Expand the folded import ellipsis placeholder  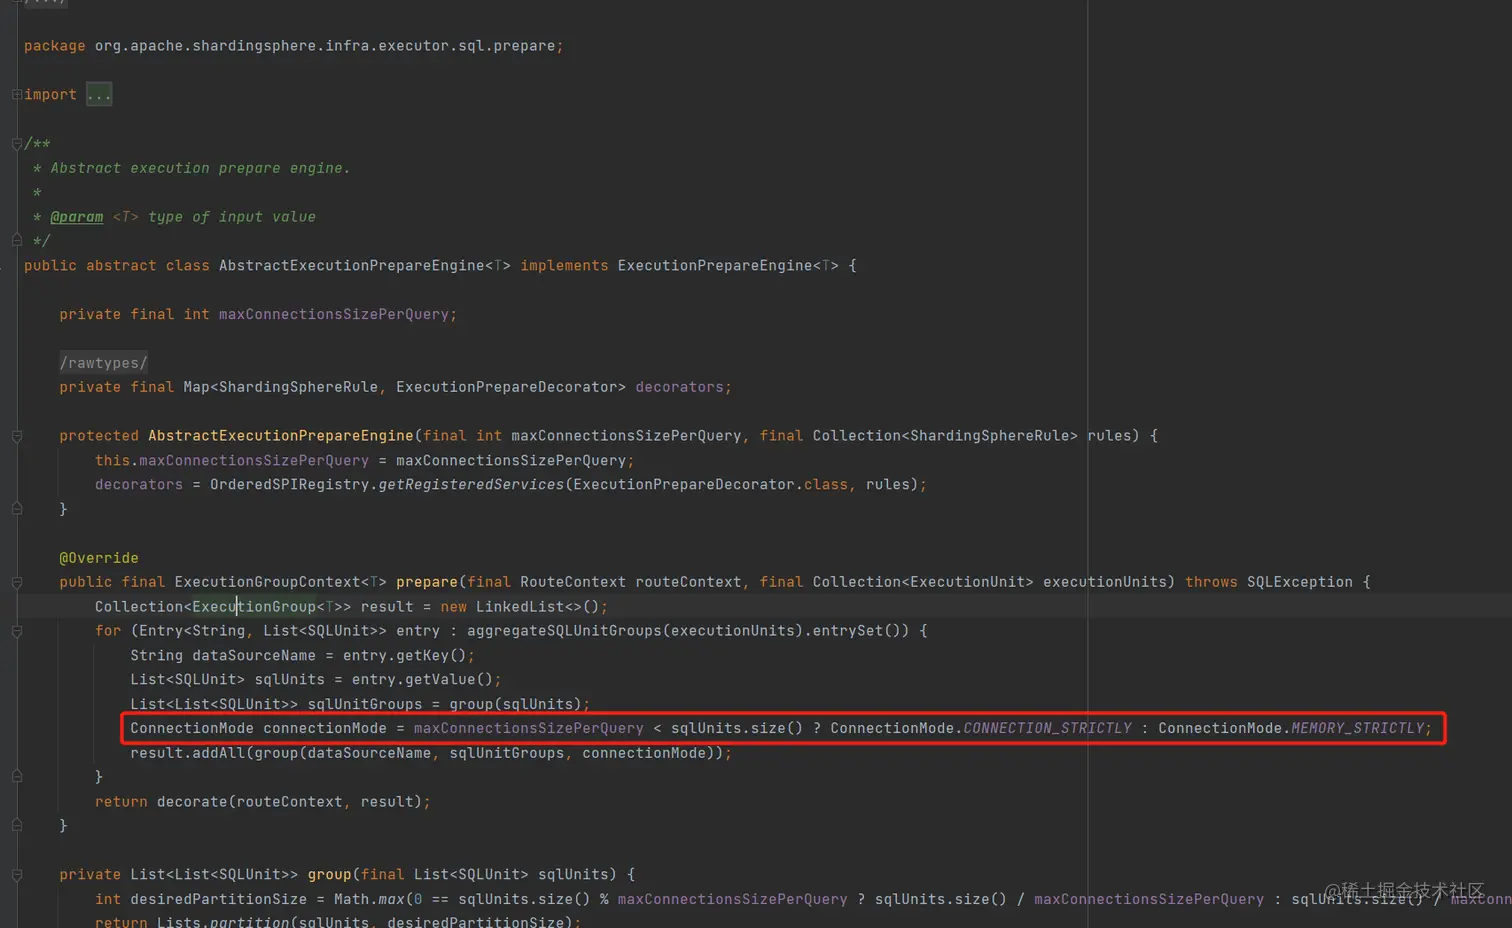tap(99, 95)
